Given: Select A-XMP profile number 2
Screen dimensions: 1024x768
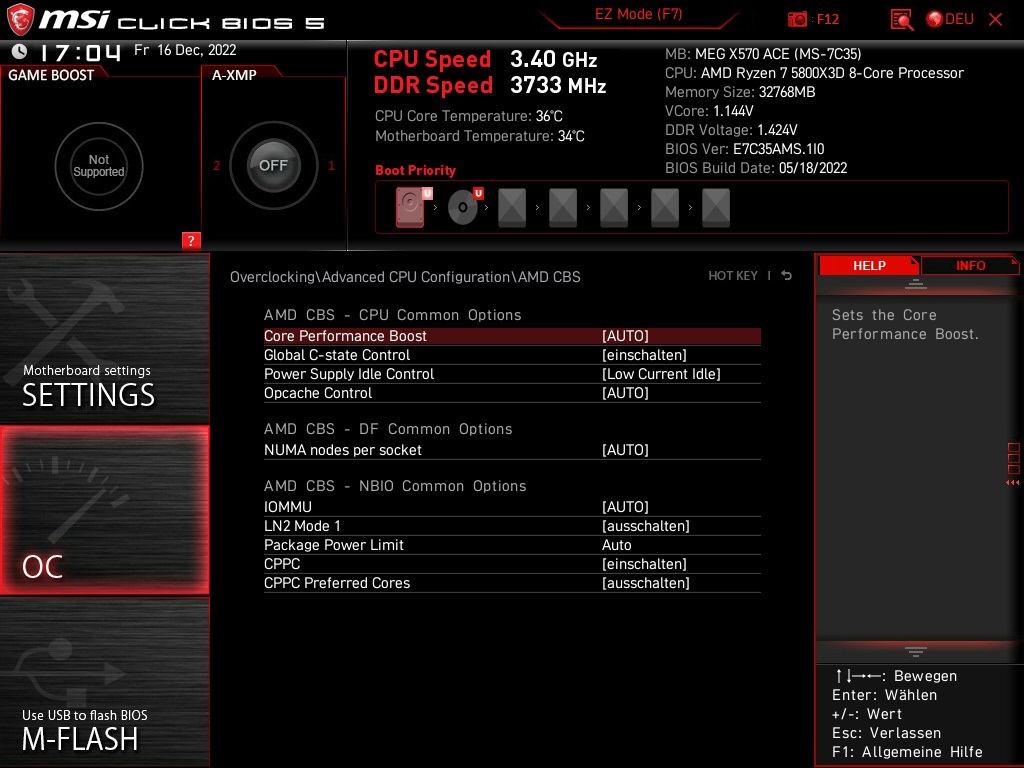Looking at the screenshot, I should pos(216,166).
